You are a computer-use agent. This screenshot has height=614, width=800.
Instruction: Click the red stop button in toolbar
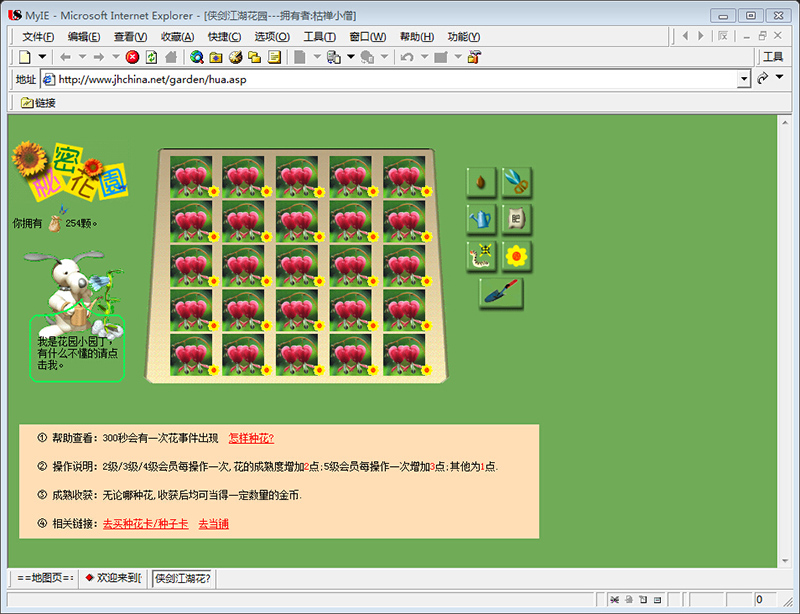132,57
